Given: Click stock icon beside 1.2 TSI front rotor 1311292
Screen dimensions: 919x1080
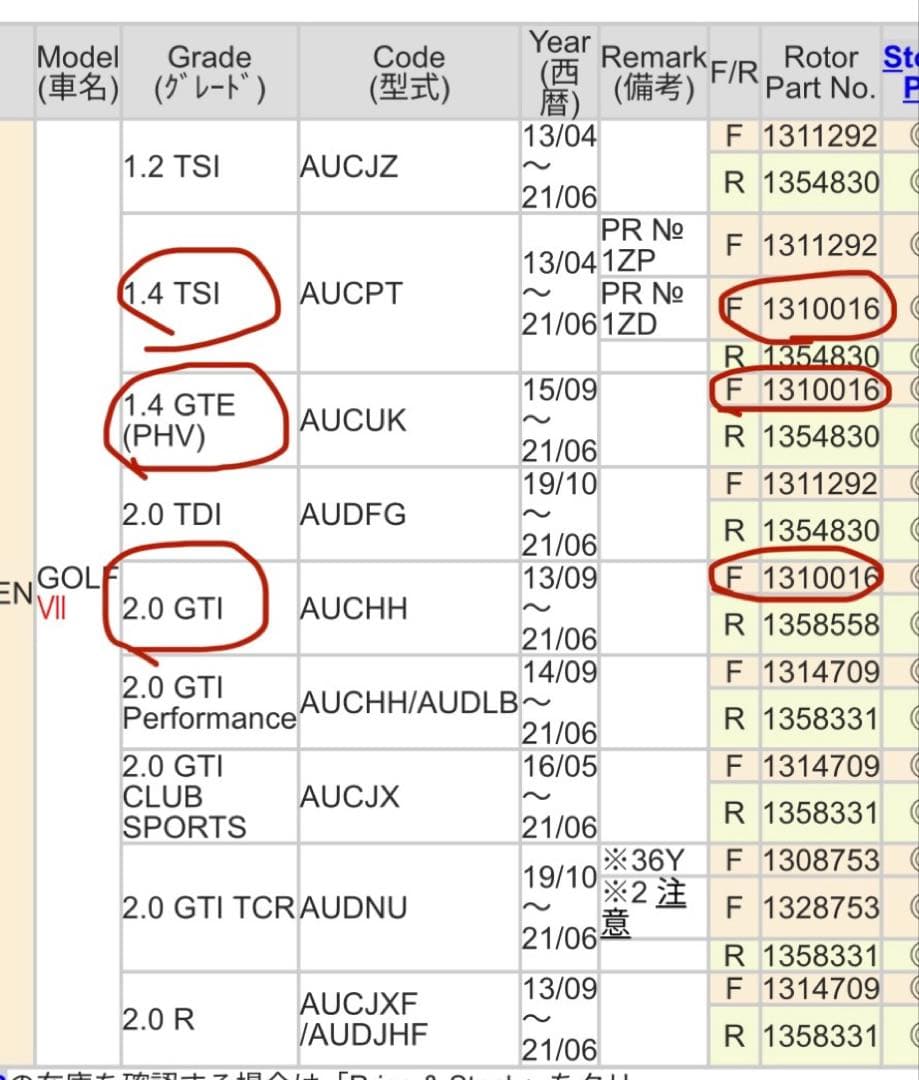Looking at the screenshot, I should pos(911,136).
